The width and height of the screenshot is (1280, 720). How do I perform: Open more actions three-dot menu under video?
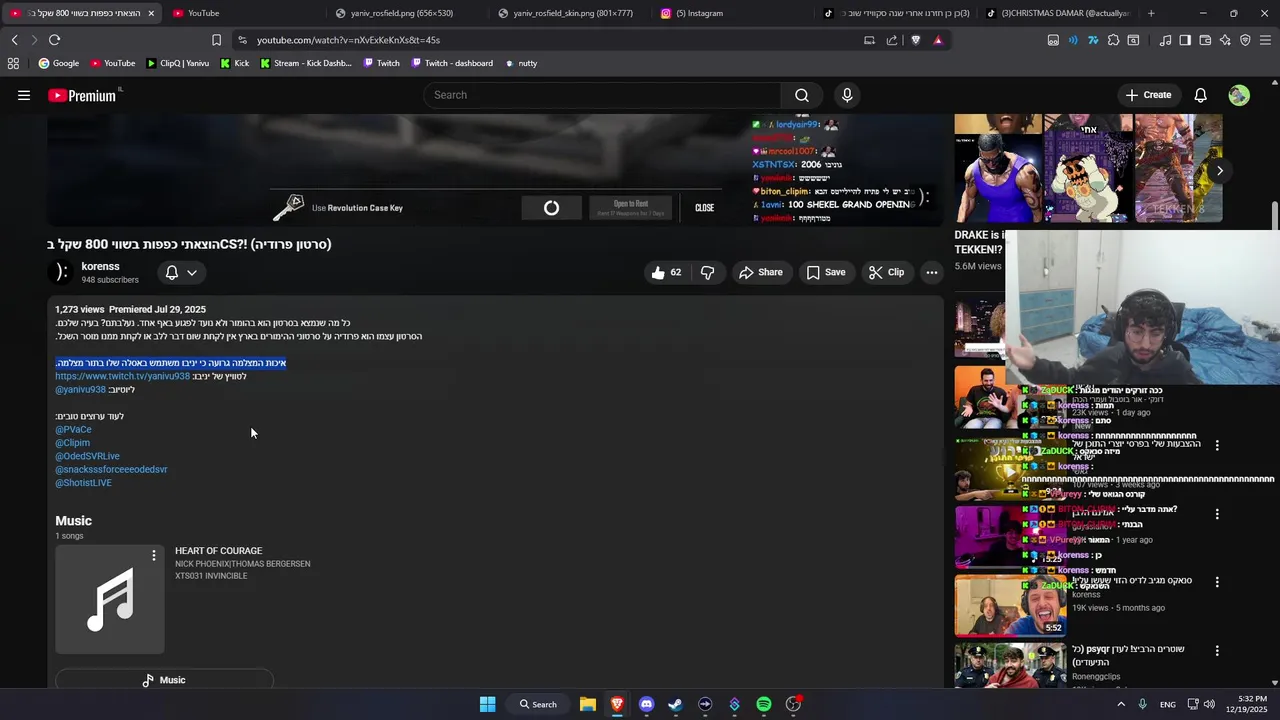(931, 272)
